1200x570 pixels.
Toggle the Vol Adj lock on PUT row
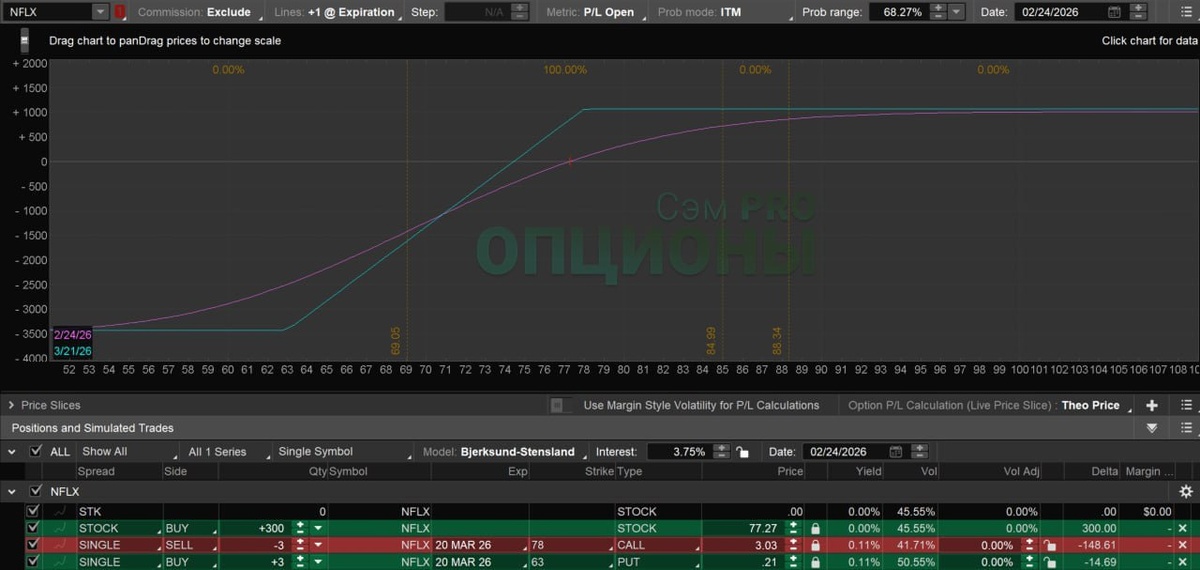click(1050, 562)
